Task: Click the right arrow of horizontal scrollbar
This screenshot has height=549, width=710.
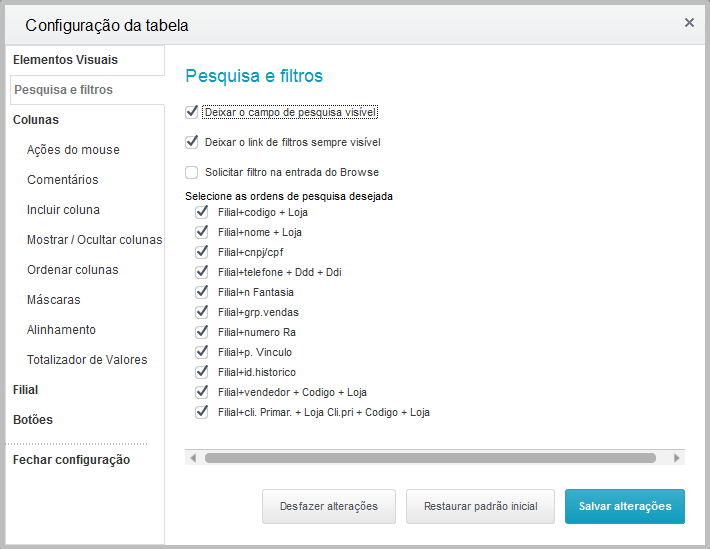Action: (x=676, y=458)
